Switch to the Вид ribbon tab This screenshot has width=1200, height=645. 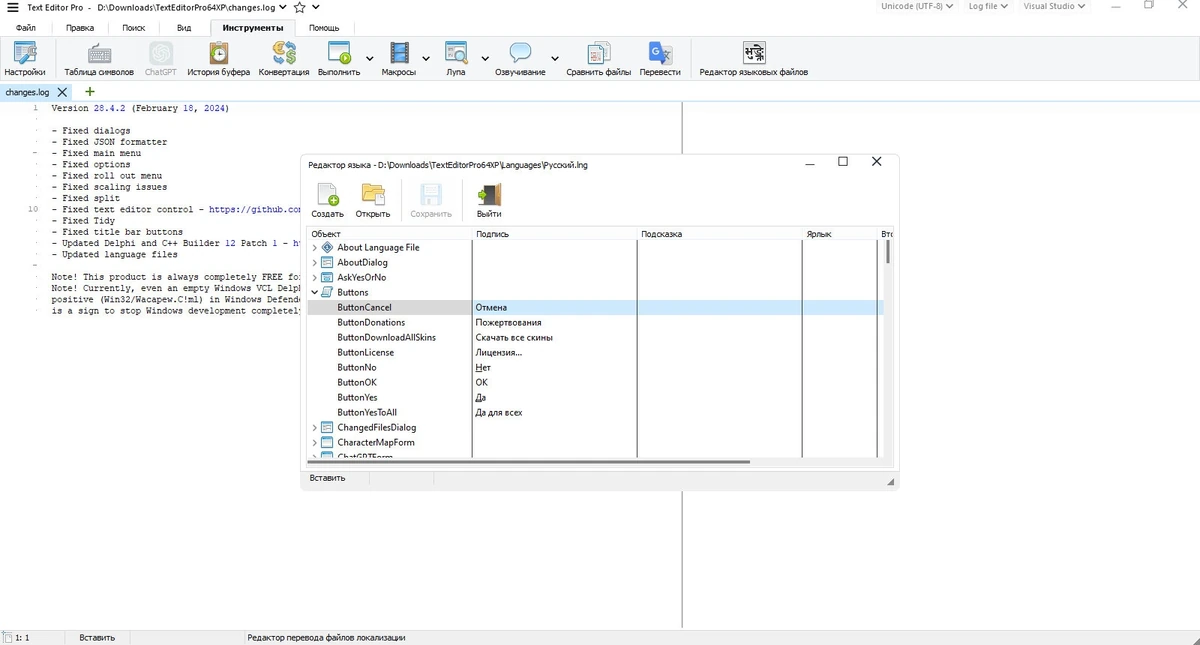184,28
